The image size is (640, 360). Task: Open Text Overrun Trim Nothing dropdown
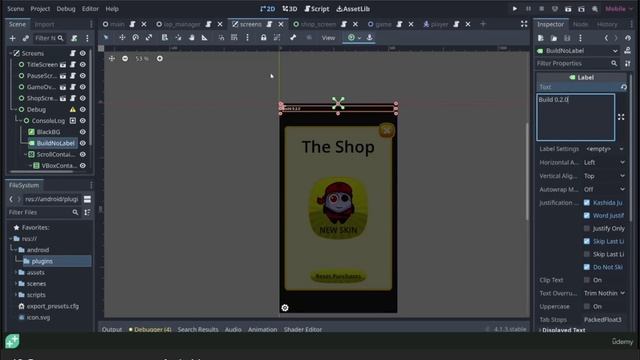coord(604,293)
